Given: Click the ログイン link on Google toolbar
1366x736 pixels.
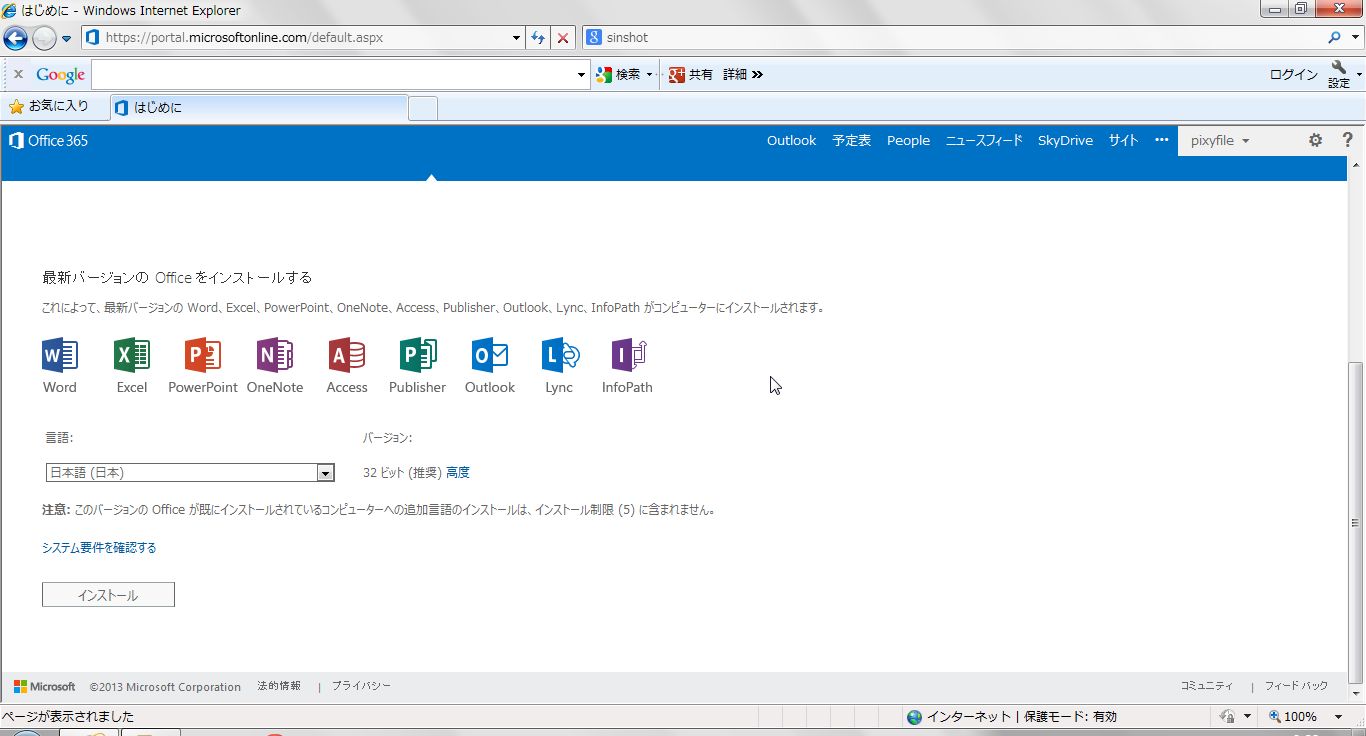Looking at the screenshot, I should [1294, 74].
